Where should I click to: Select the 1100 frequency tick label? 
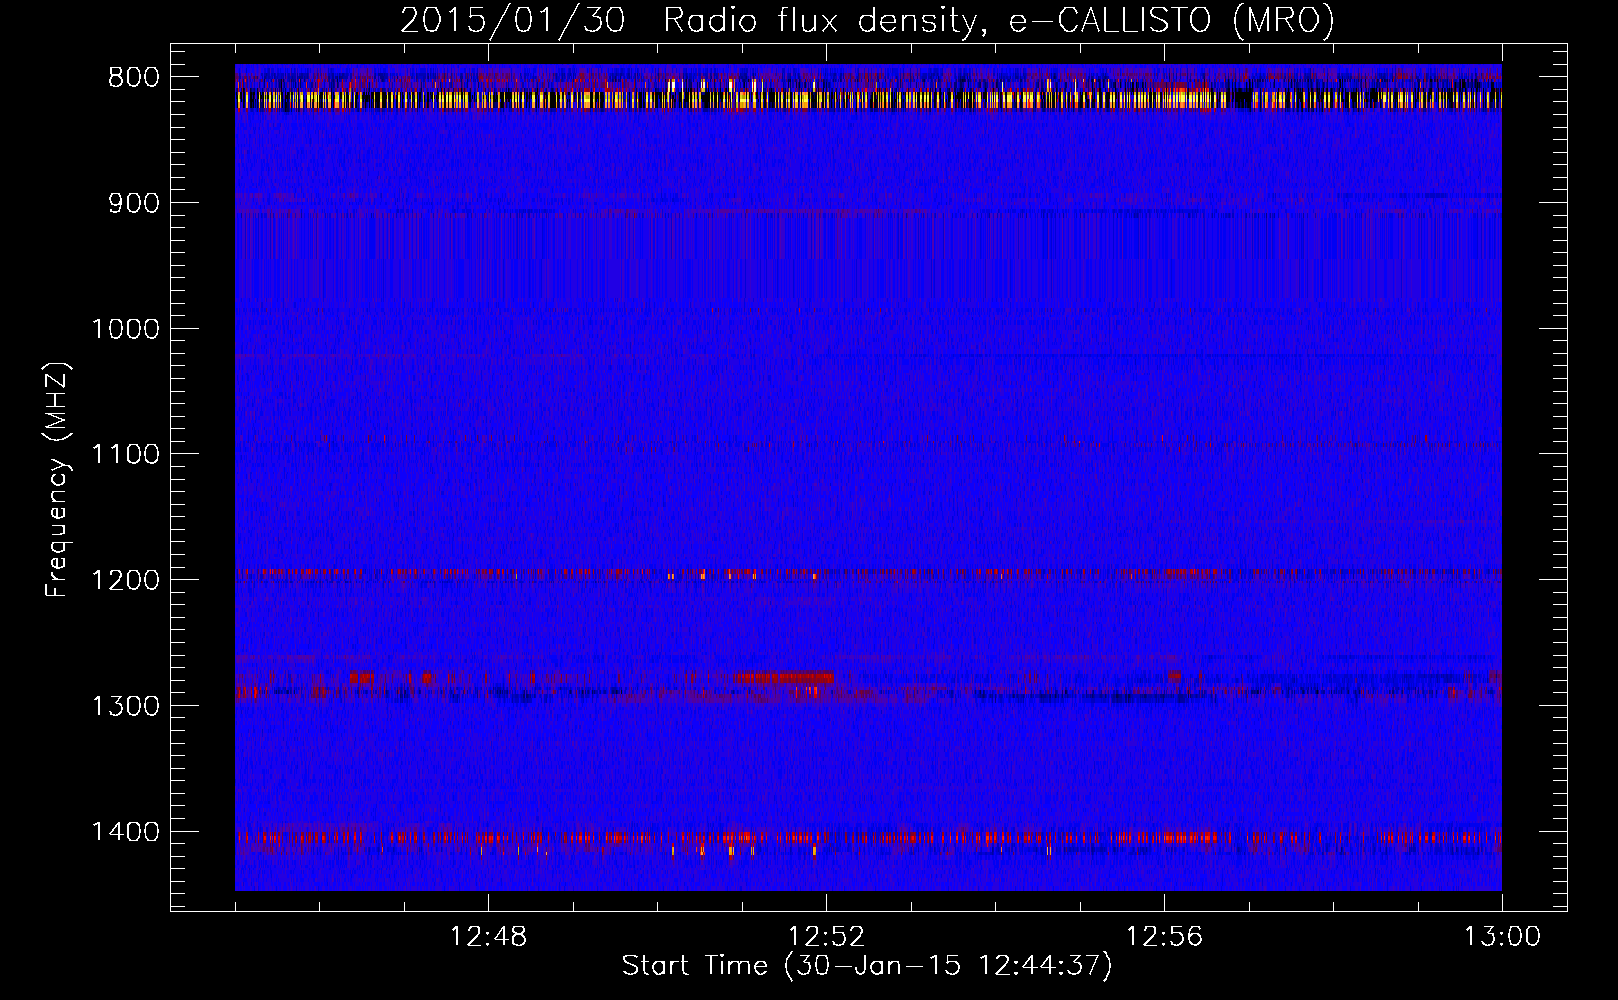click(x=125, y=455)
